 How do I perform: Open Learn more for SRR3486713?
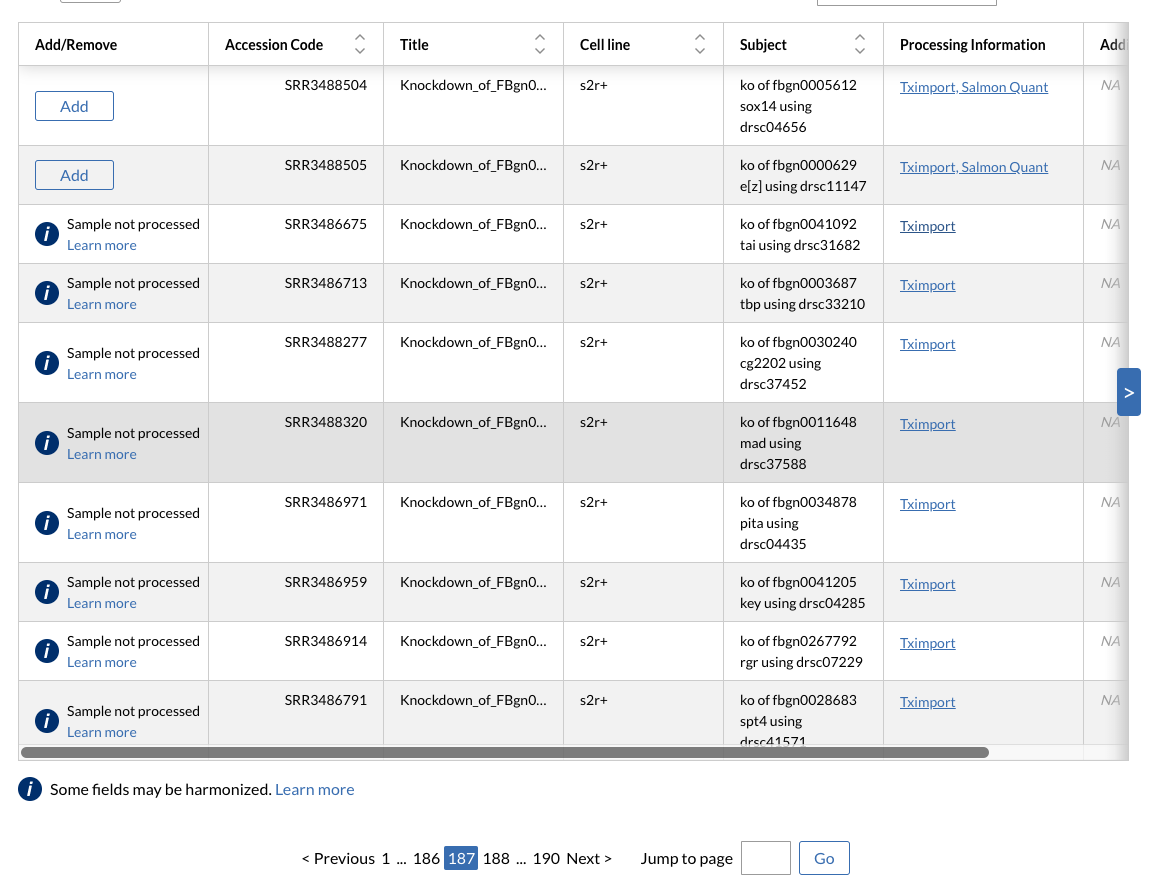(101, 304)
